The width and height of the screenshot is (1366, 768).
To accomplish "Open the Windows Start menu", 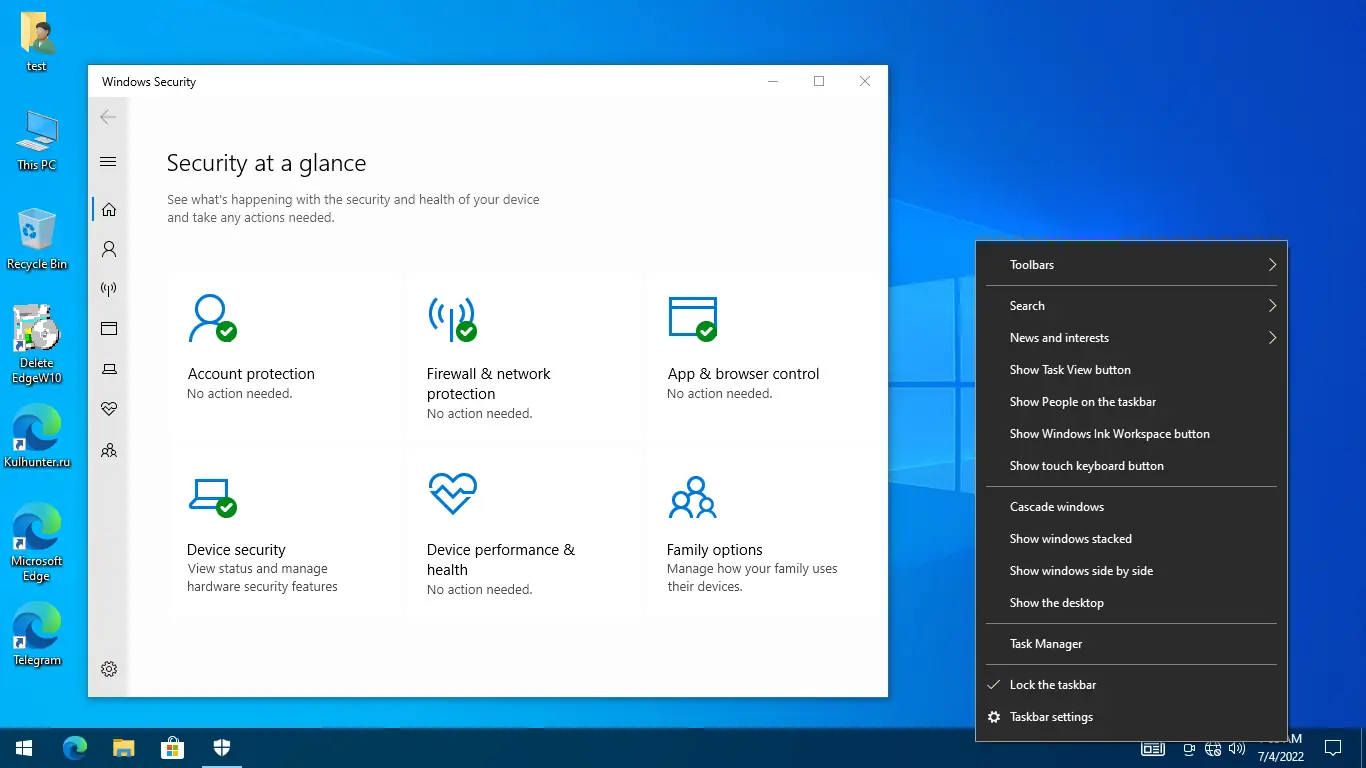I will (x=24, y=748).
